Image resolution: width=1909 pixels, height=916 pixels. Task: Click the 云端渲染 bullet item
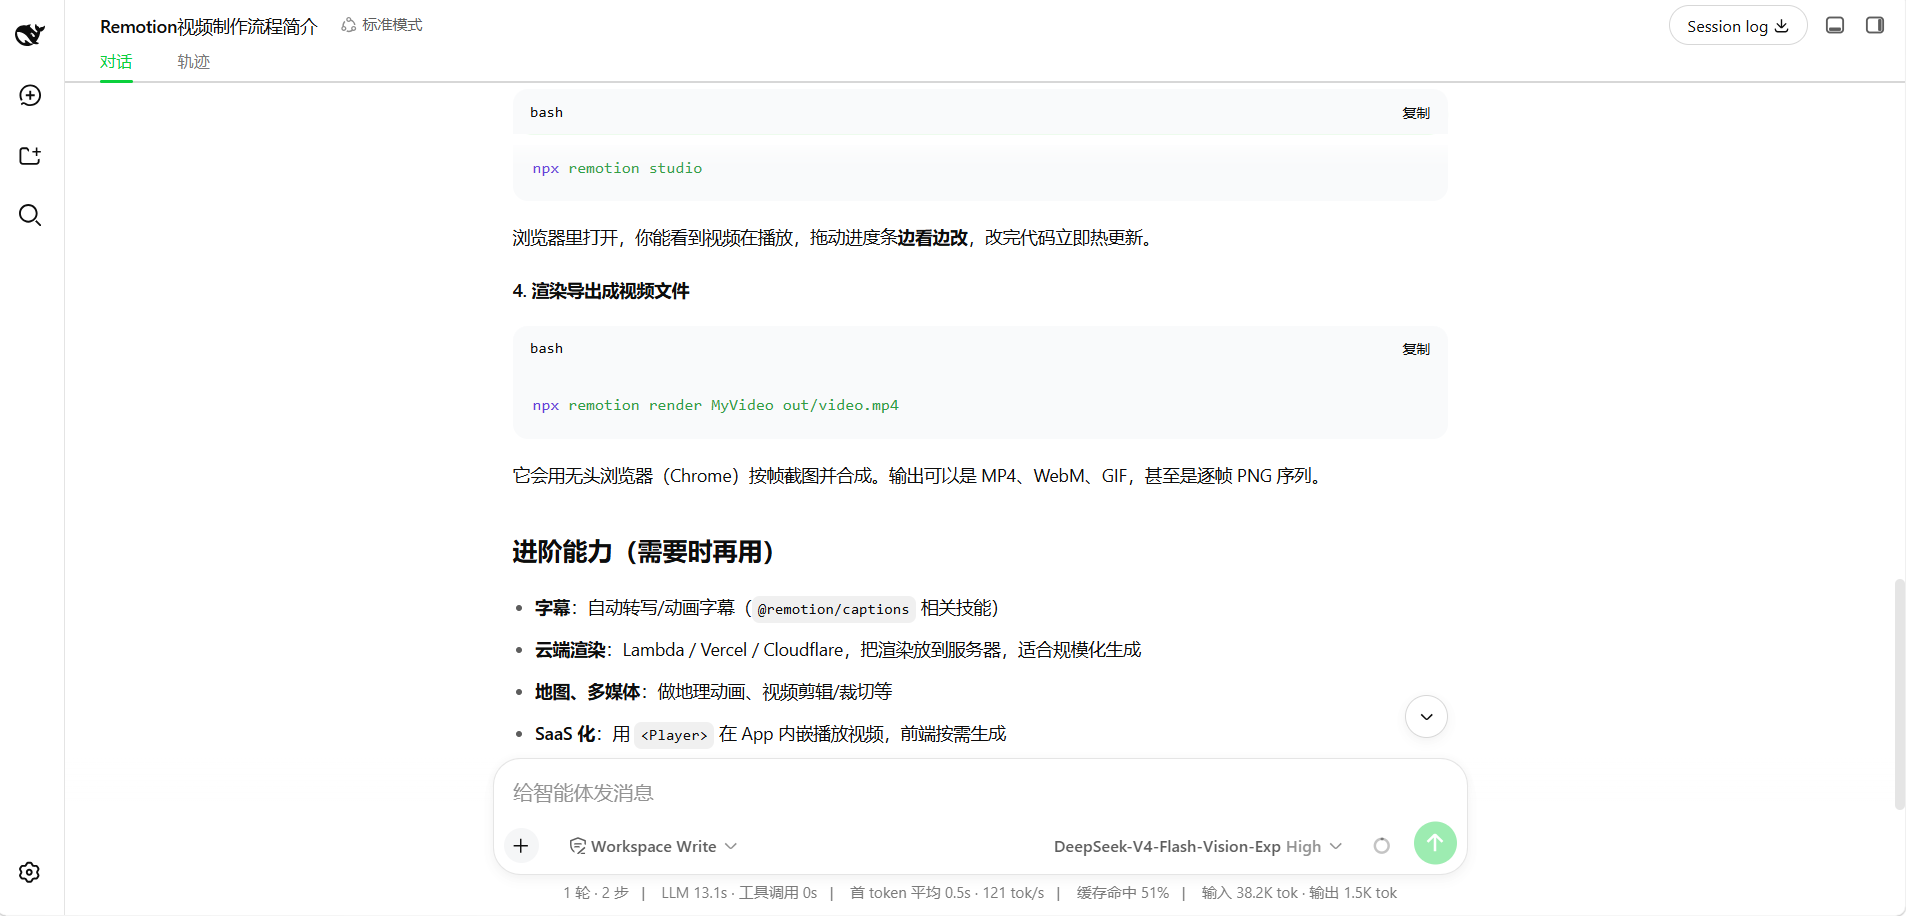click(838, 650)
